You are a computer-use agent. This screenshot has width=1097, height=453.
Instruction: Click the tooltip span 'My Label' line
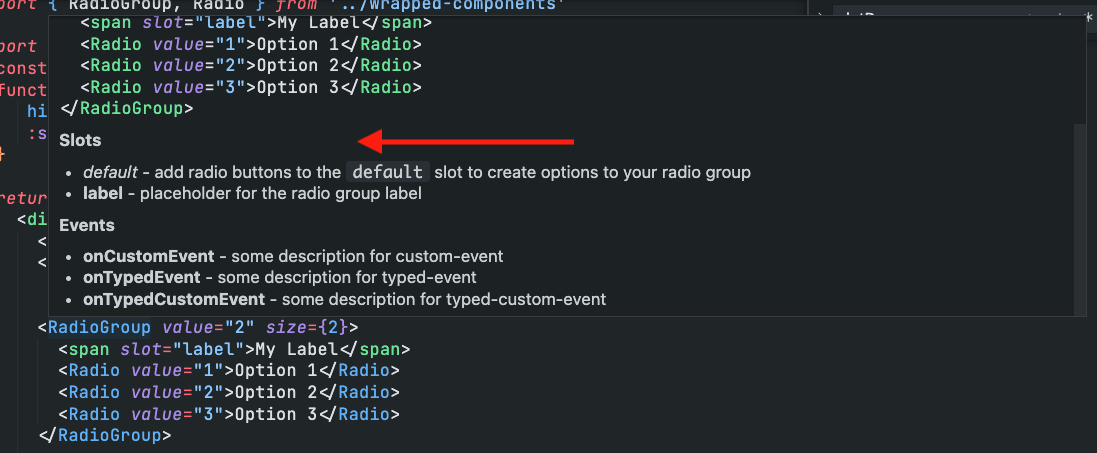coord(255,22)
